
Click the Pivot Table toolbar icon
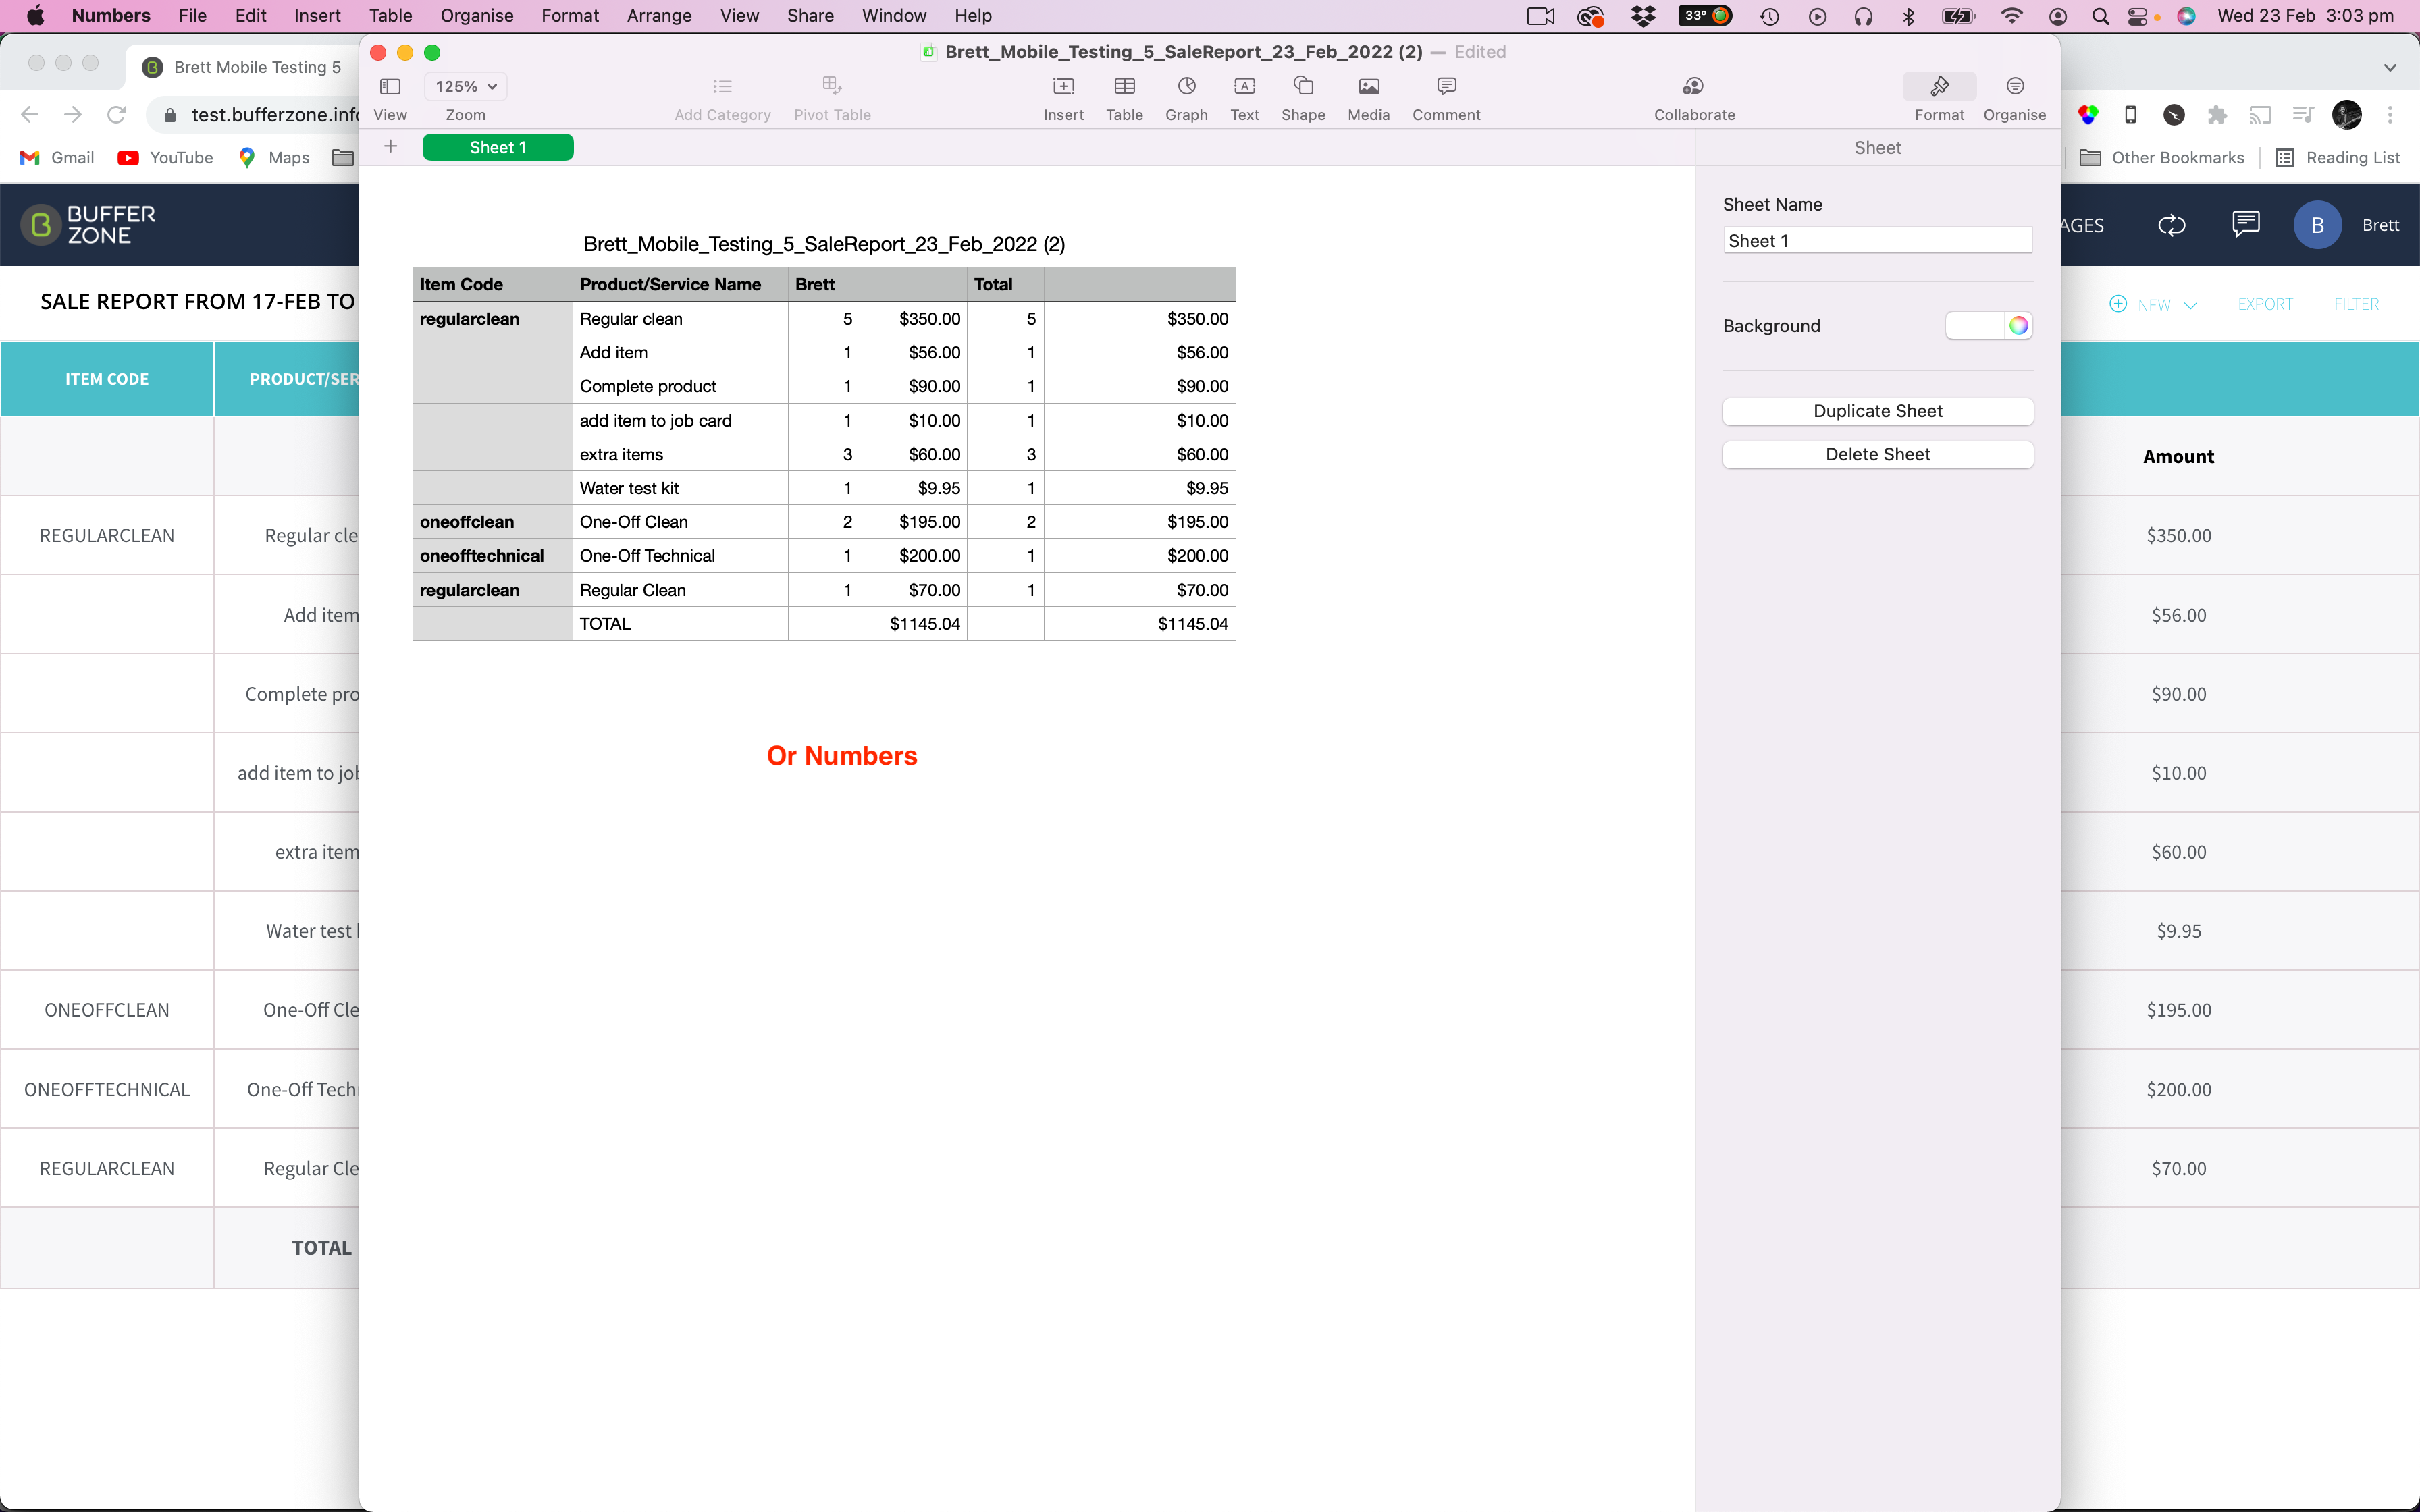coord(832,86)
